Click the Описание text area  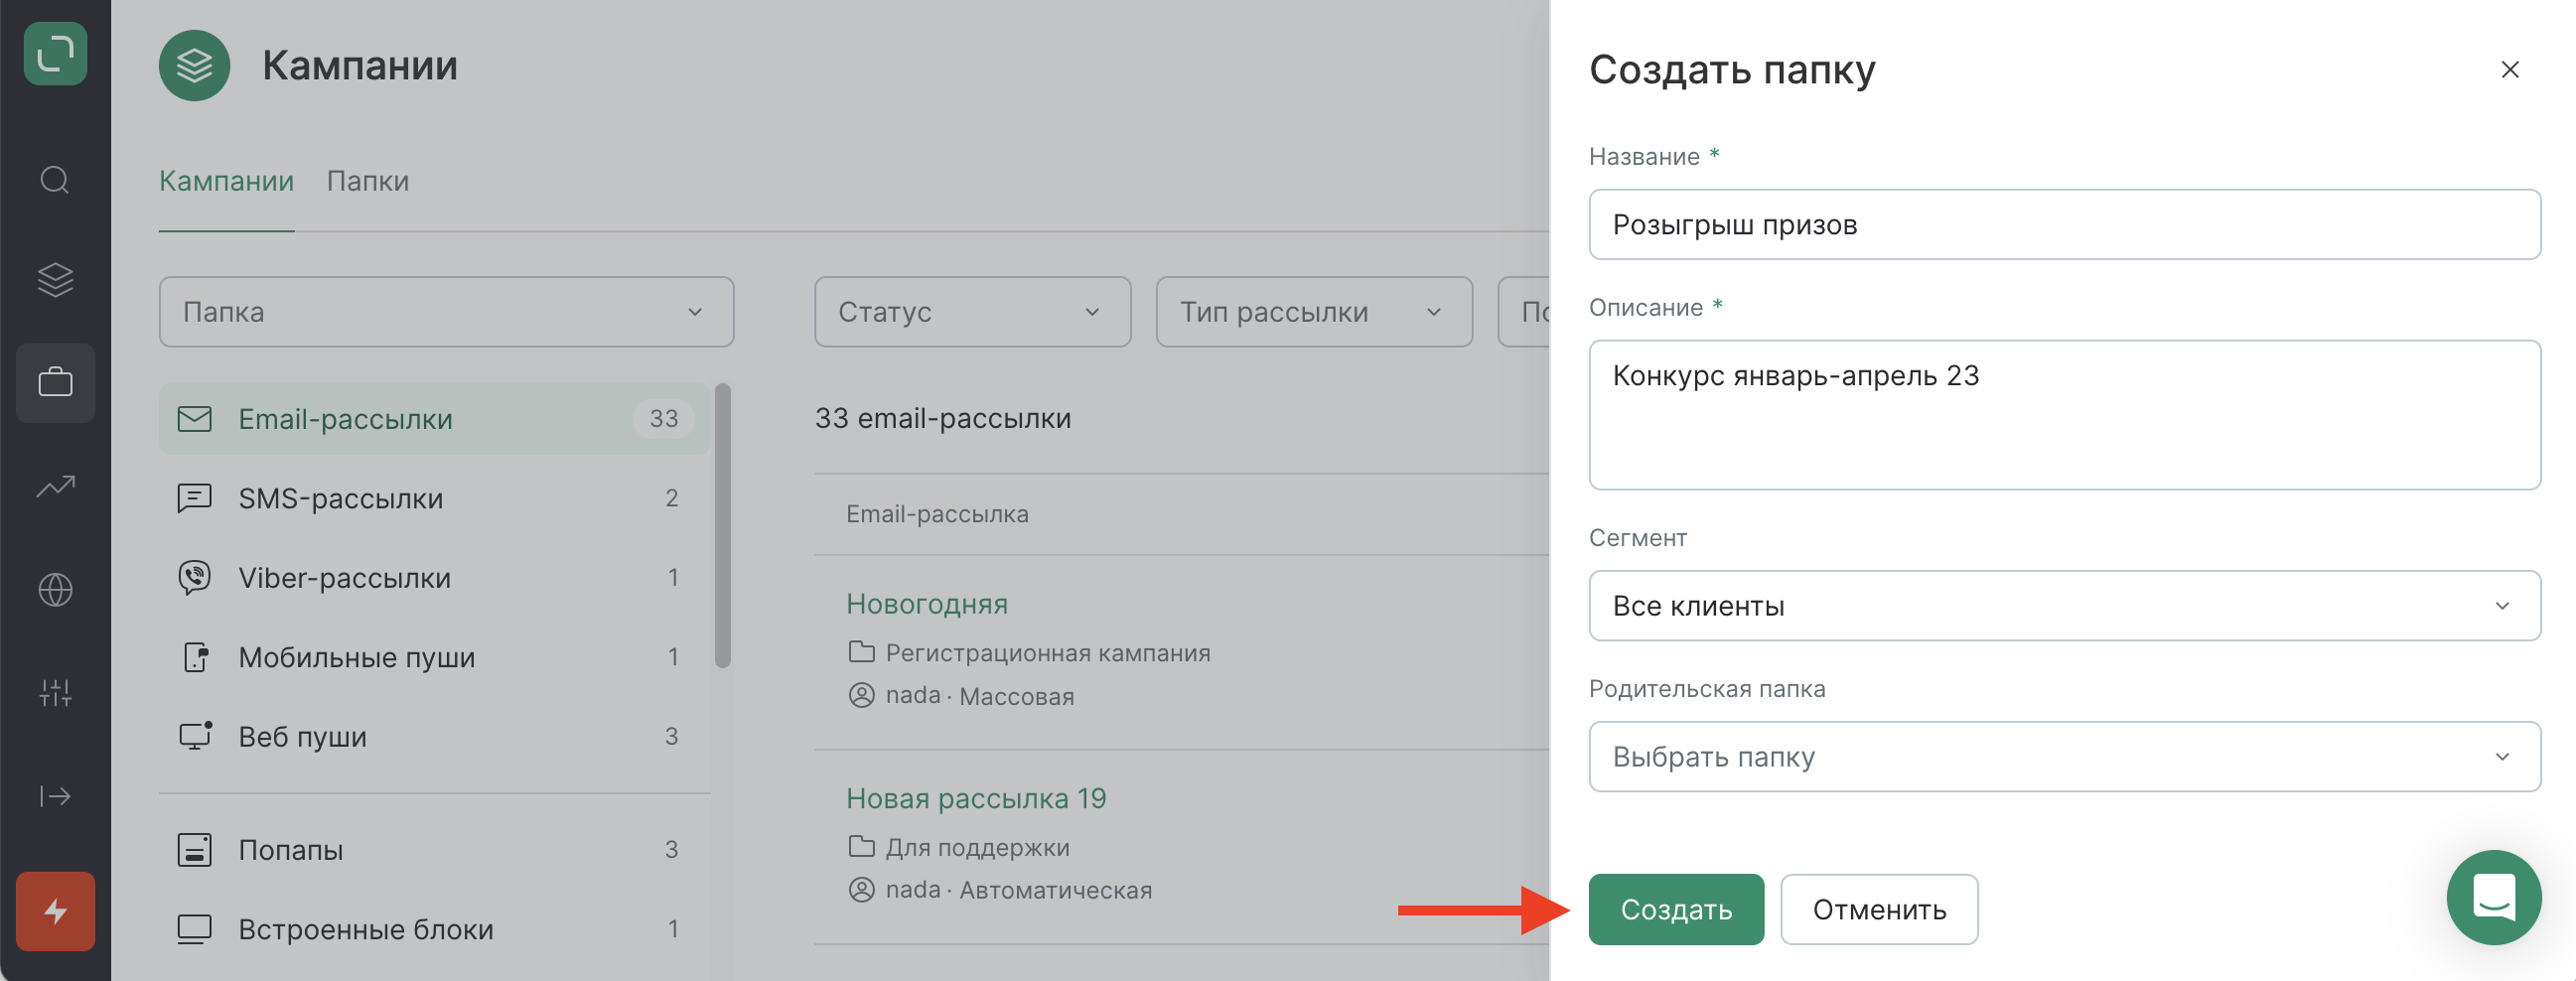coord(2064,415)
